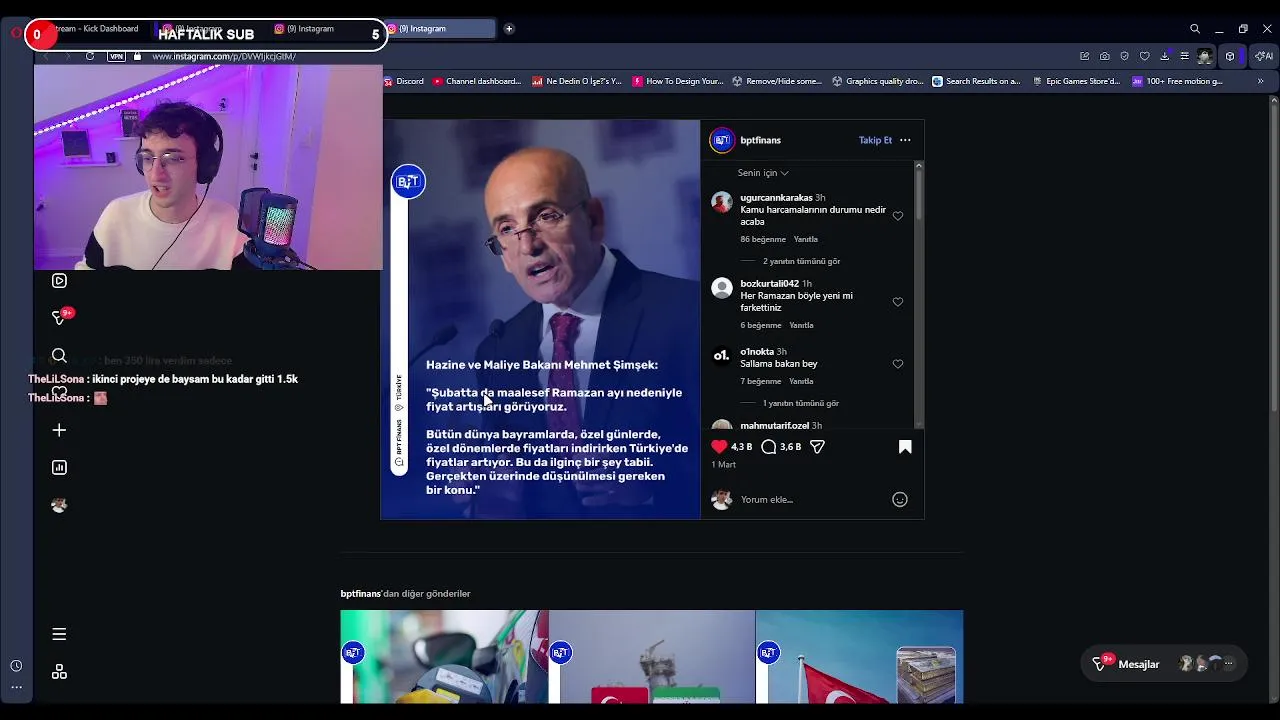Like o1nokta's comment
Image resolution: width=1280 pixels, height=720 pixels.
click(897, 364)
